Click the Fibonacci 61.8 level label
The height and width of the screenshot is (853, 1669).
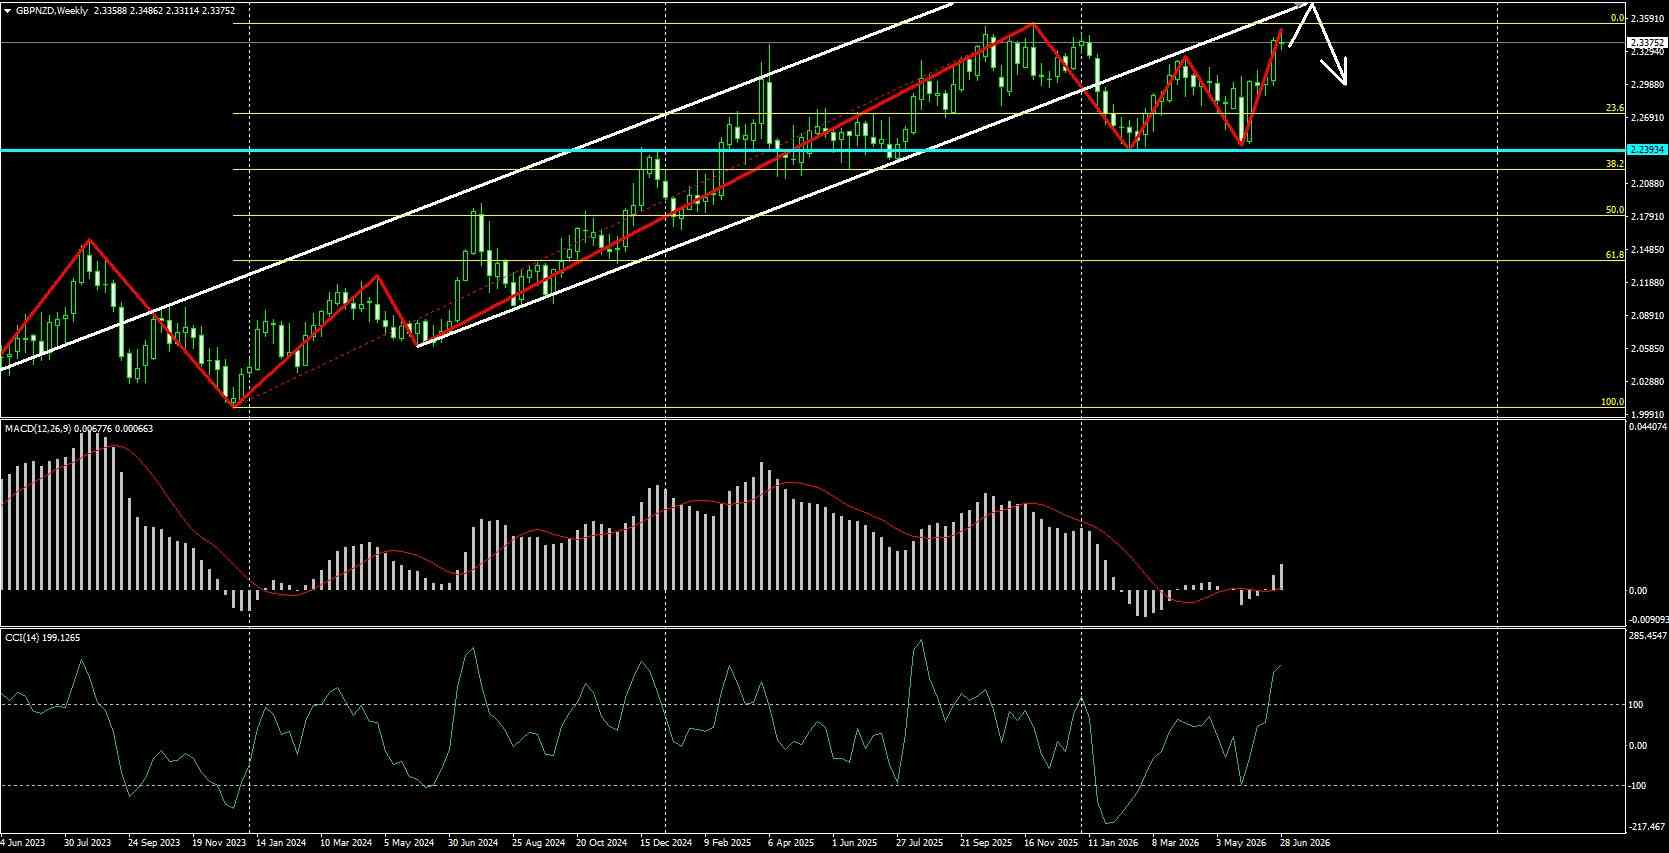(1614, 255)
